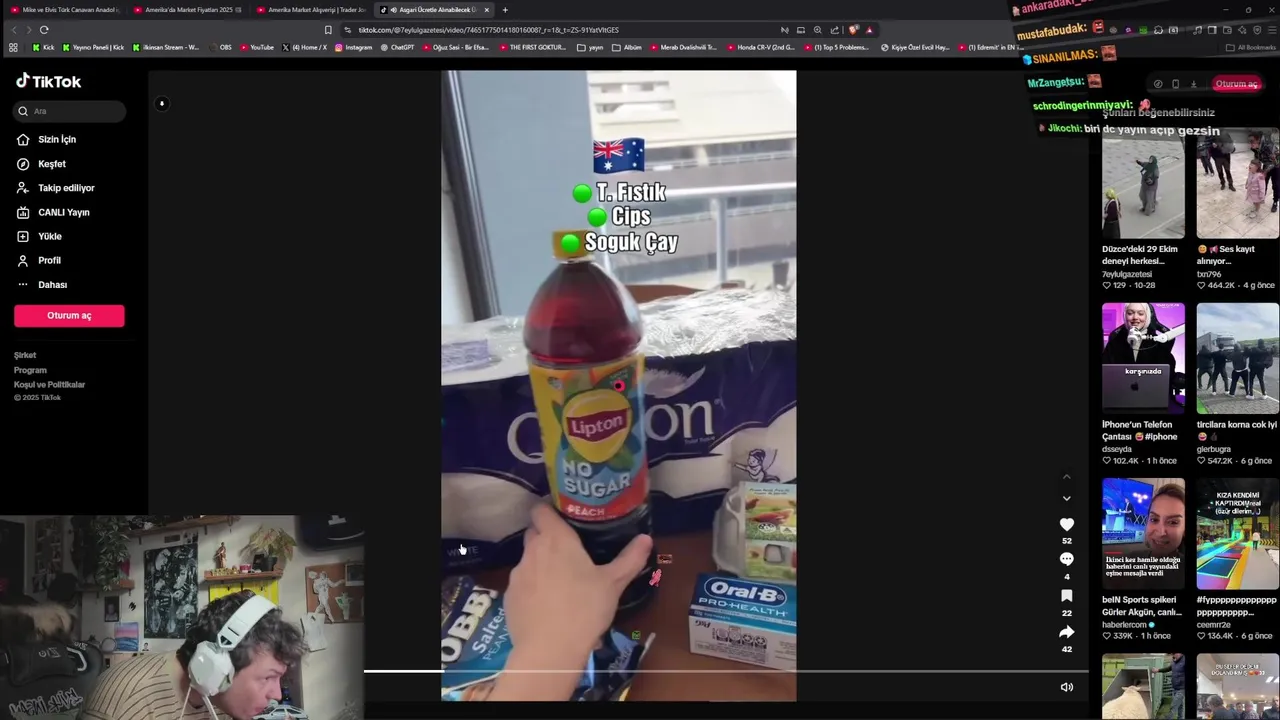1280x720 pixels.
Task: Open the #fyppppp trampoline video thumbnail
Action: 1238,534
